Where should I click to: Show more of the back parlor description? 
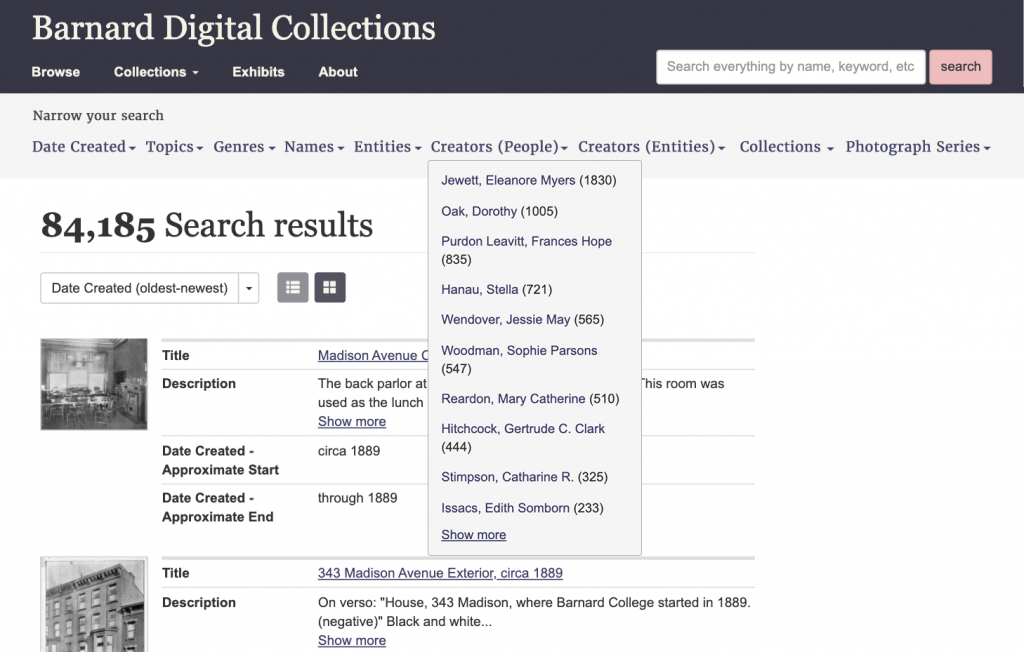[x=352, y=421]
